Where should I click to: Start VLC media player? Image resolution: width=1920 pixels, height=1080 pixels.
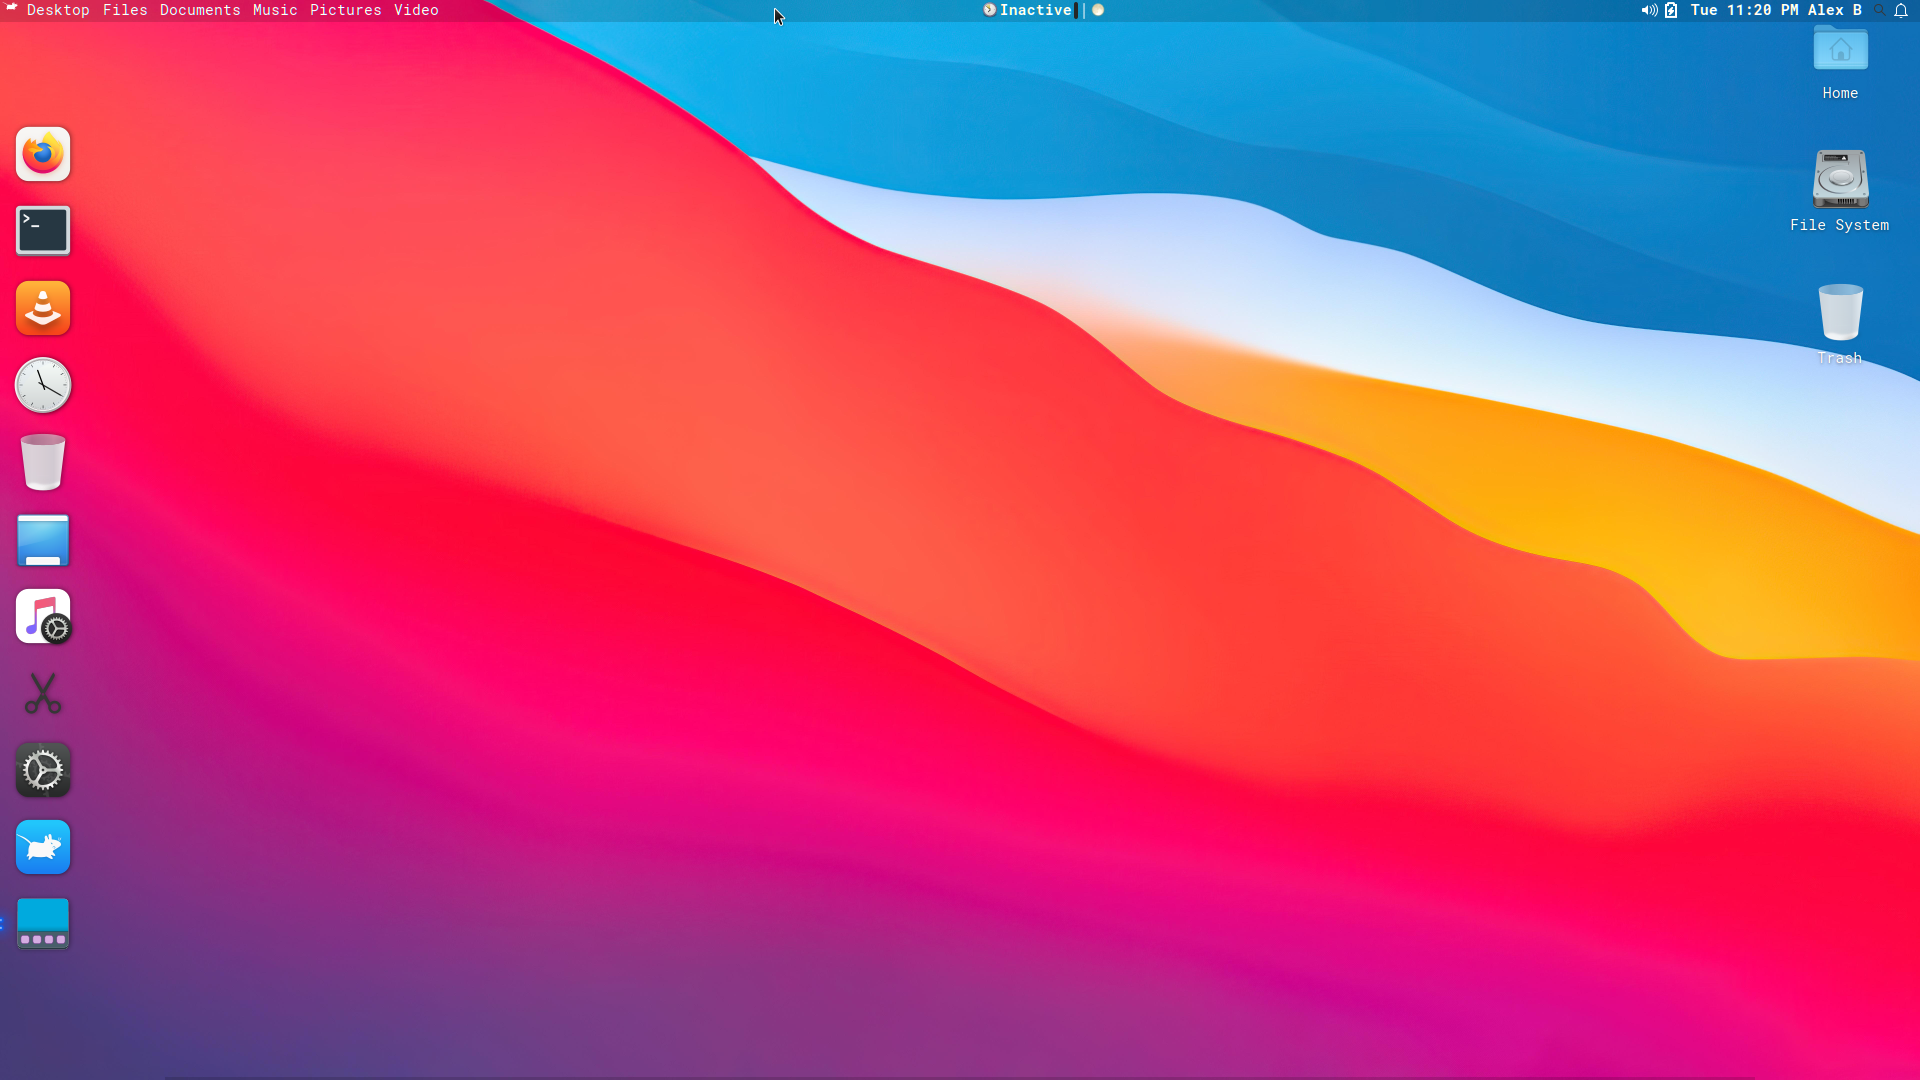[x=43, y=308]
